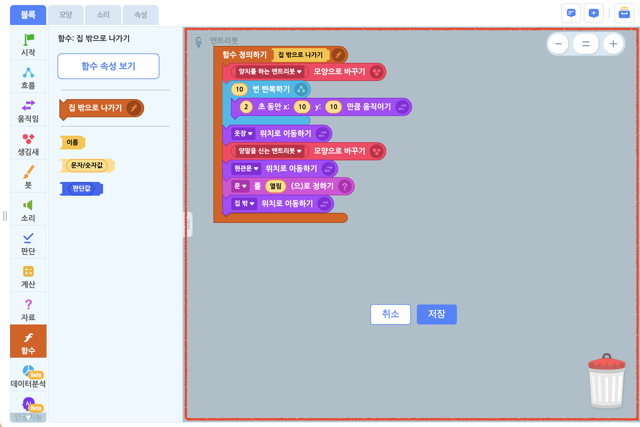Collapse the block palette with center handle
Image resolution: width=640 pixels, height=427 pixels.
pos(188,224)
